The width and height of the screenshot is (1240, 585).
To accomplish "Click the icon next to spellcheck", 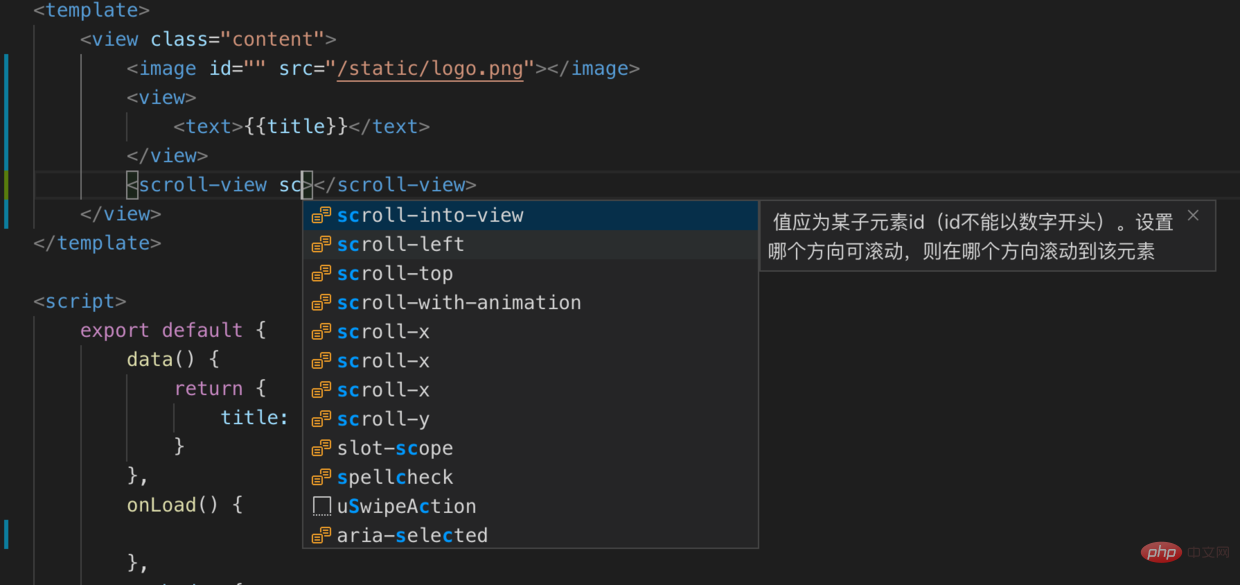I will (x=321, y=477).
